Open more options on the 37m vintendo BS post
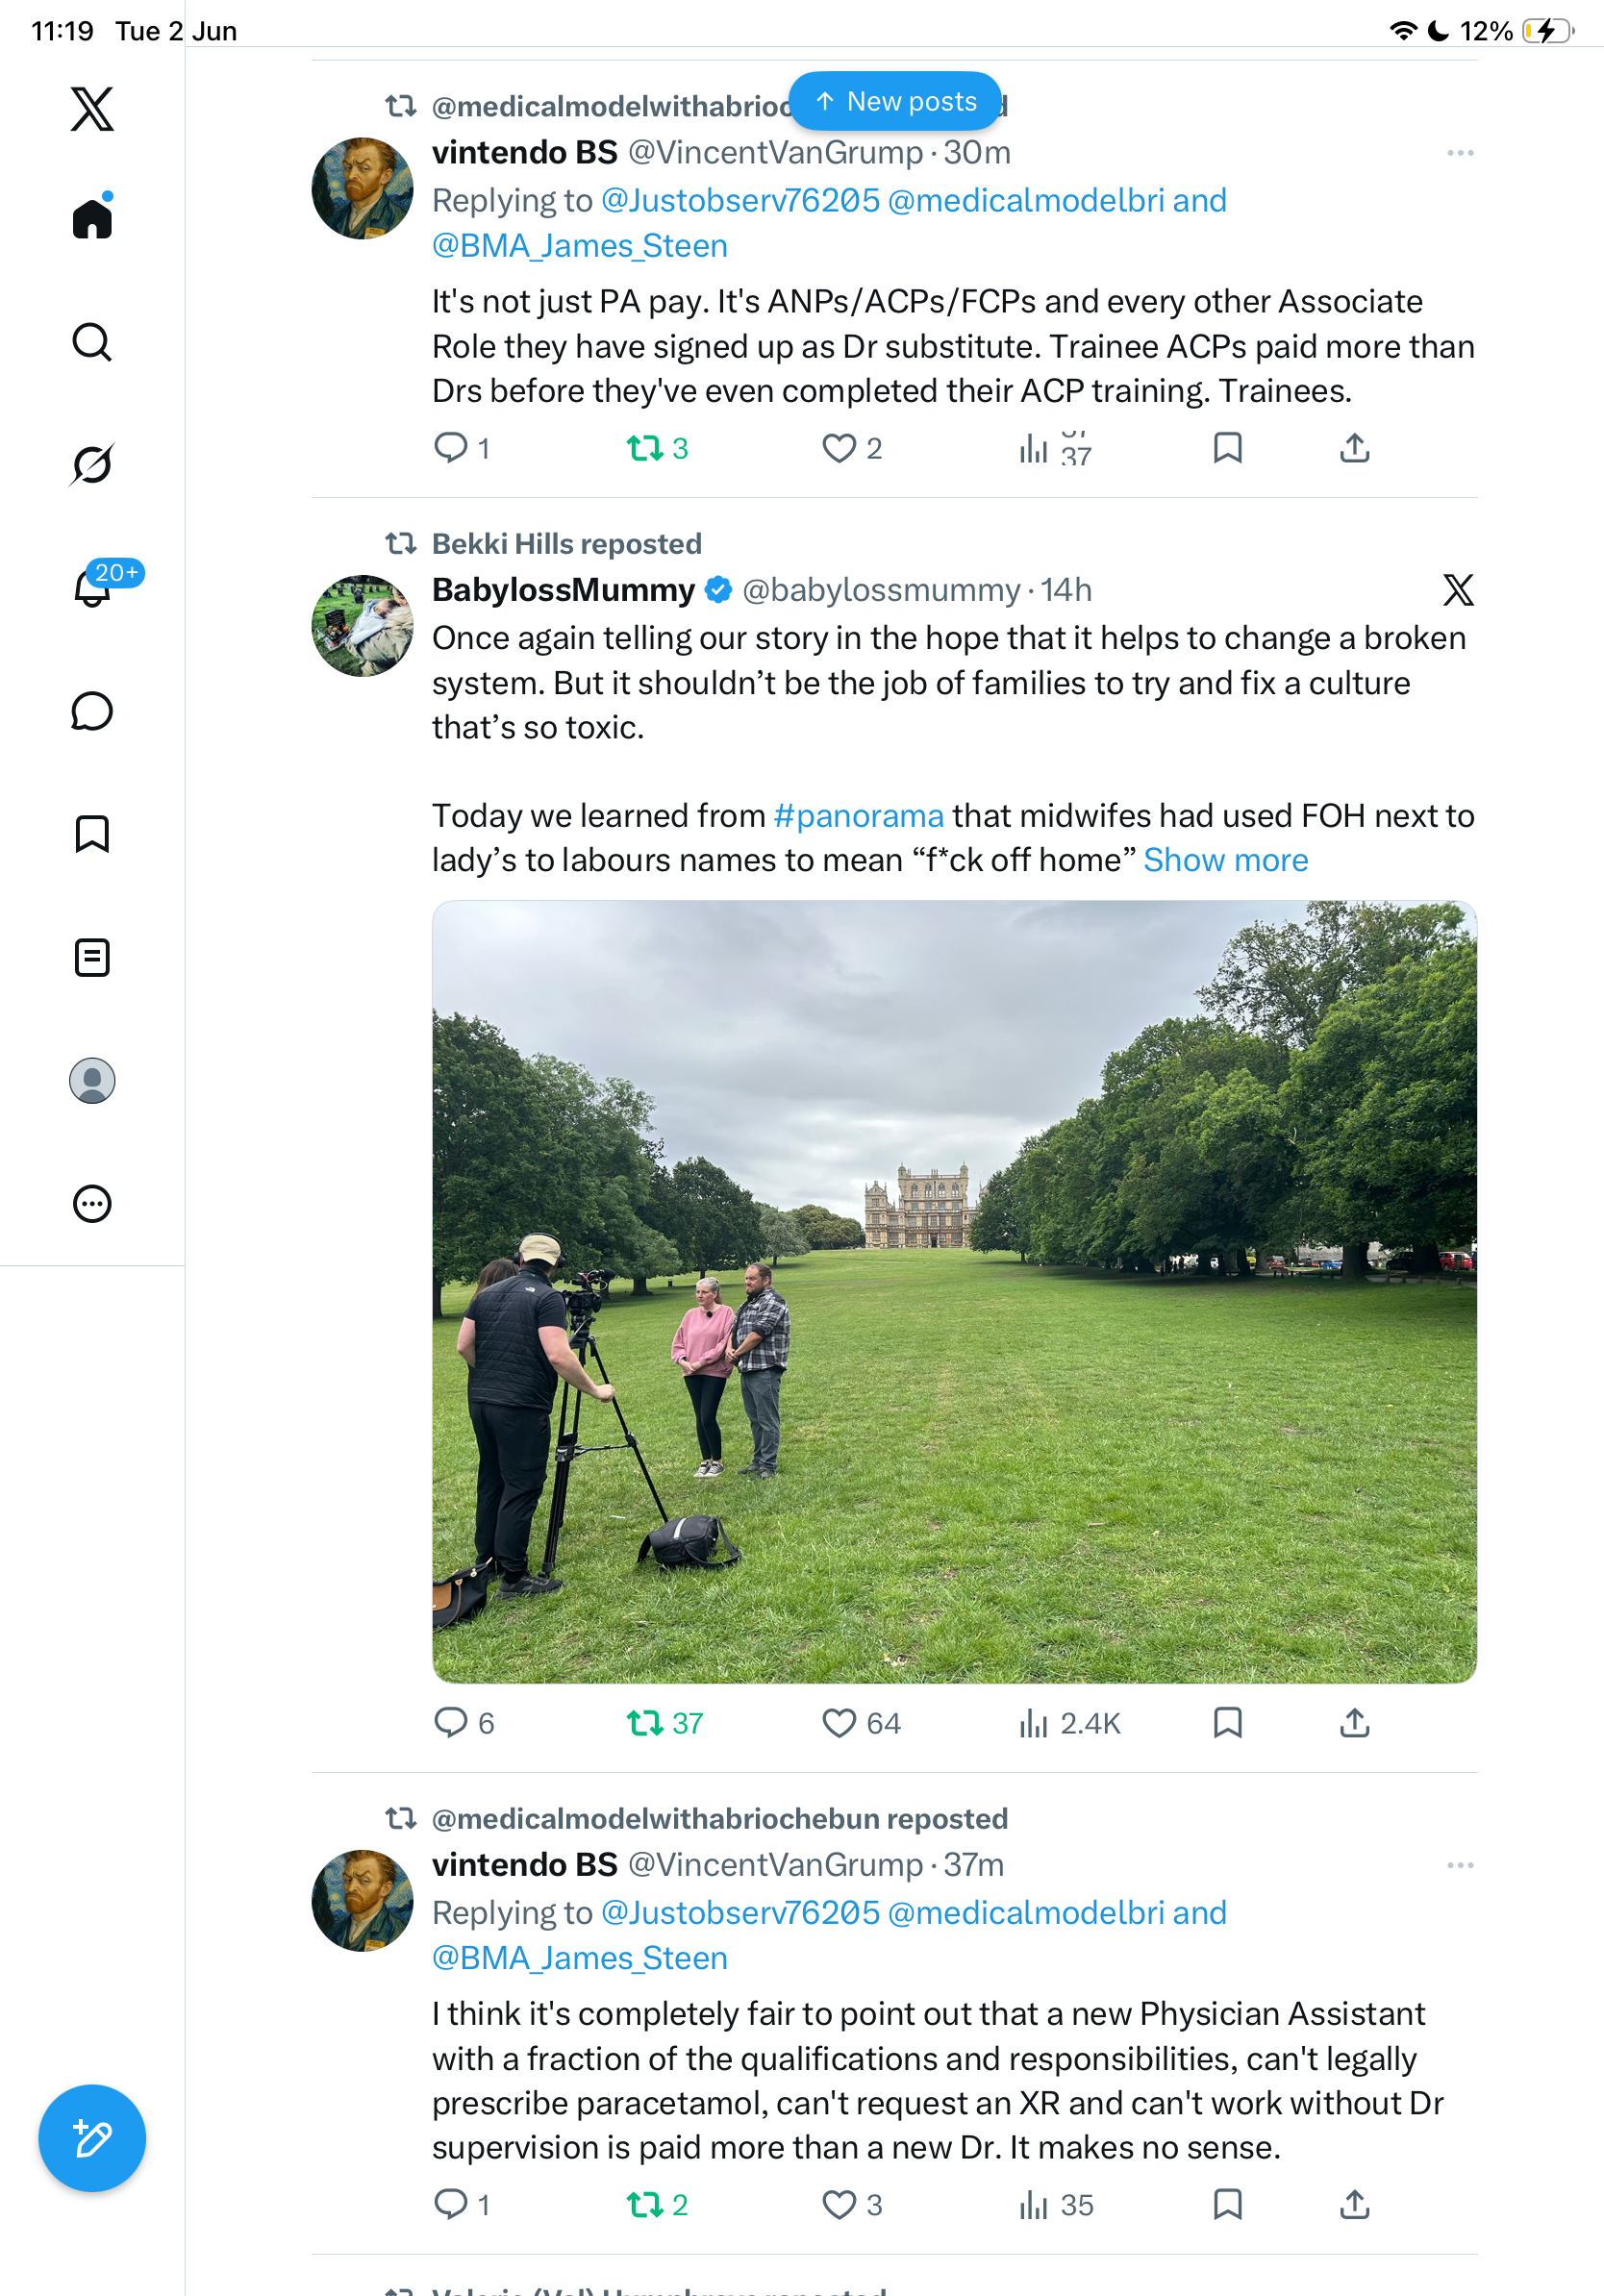The width and height of the screenshot is (1604, 2296). [1460, 1865]
